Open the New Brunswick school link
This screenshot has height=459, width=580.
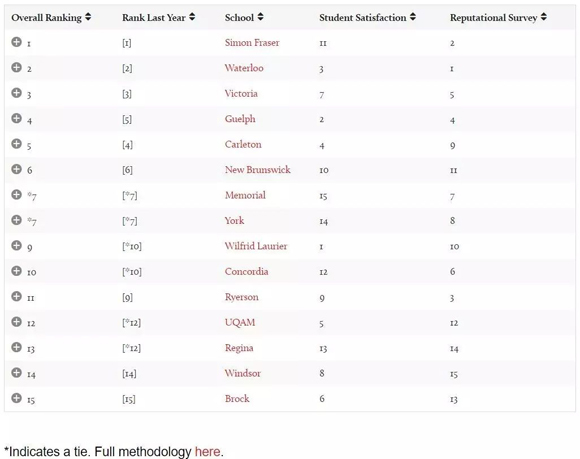pos(257,170)
